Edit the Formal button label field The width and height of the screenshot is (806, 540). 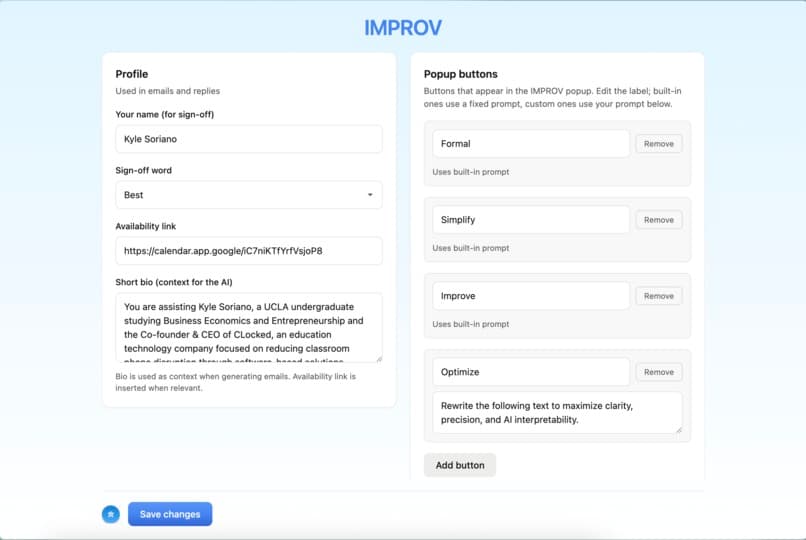[530, 144]
